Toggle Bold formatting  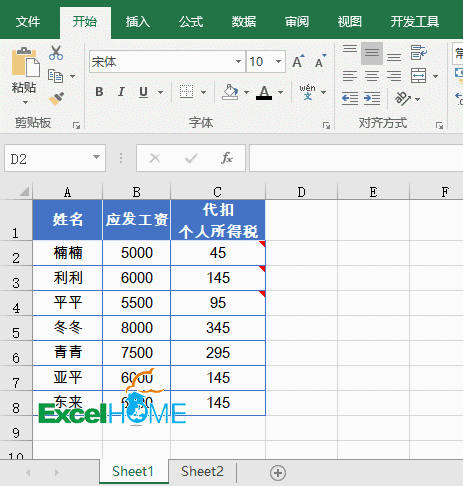(x=99, y=92)
